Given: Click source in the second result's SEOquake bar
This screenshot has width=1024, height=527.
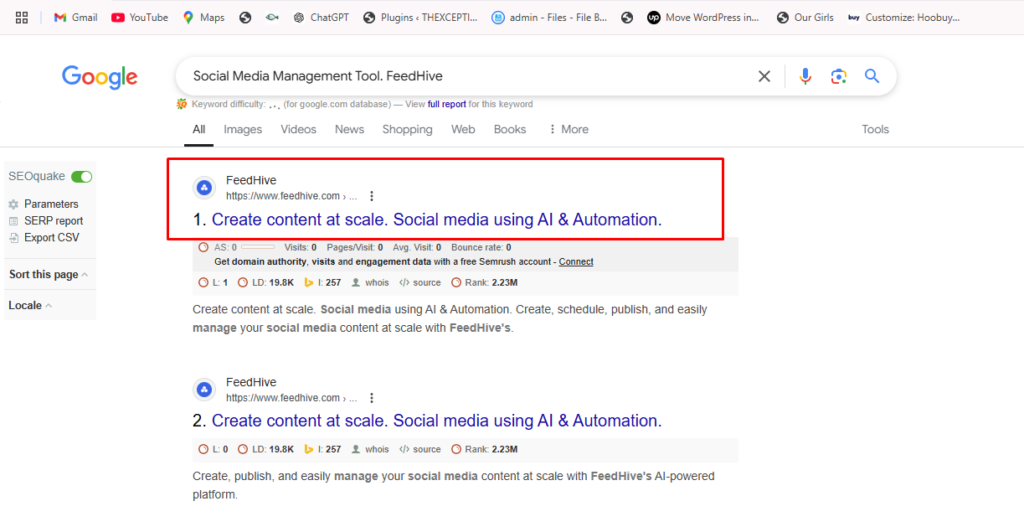Looking at the screenshot, I should [420, 449].
